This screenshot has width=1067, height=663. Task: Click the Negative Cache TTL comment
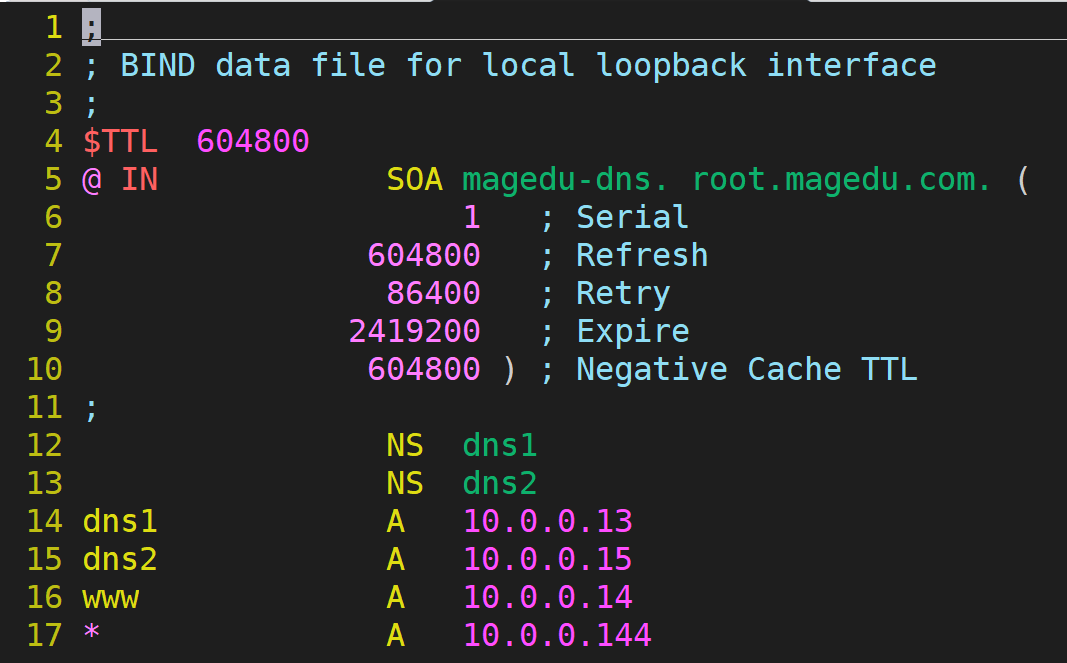746,370
